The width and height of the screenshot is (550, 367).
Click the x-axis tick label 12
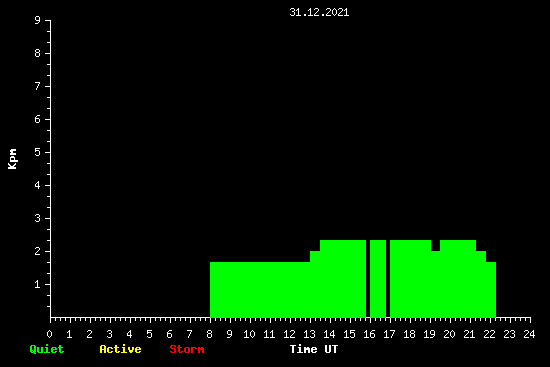point(289,334)
